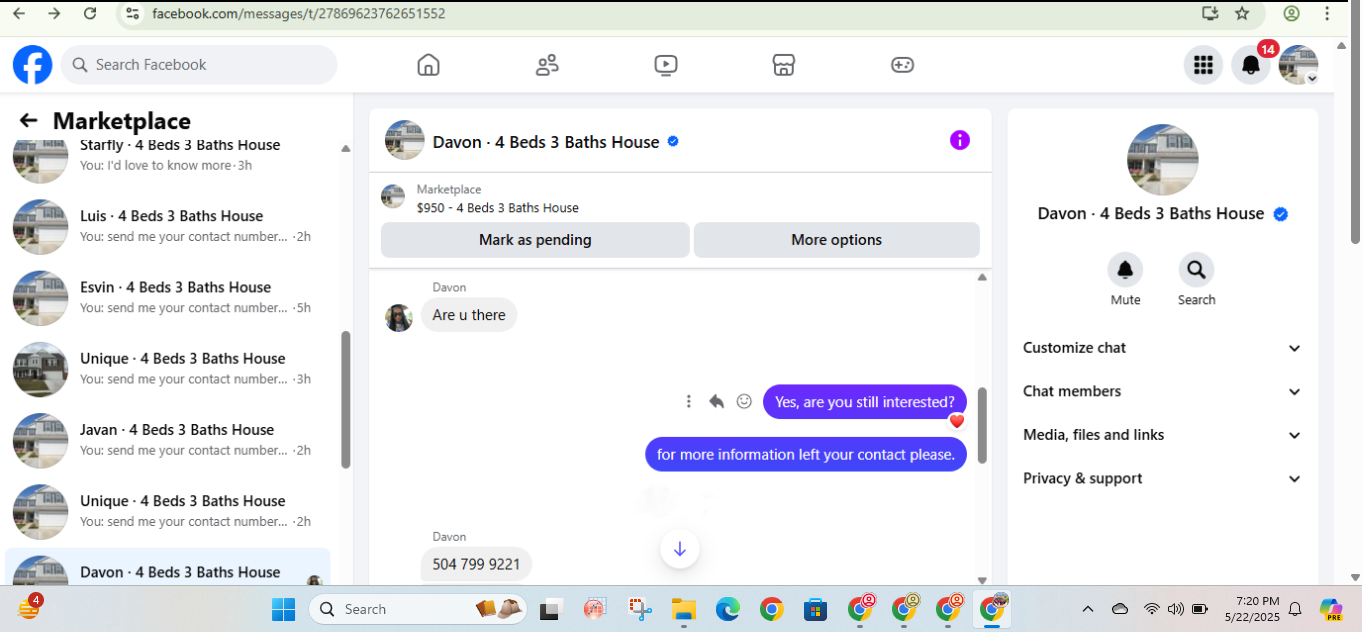This screenshot has height=632, width=1362.
Task: Open the Copilot icon in taskbar
Action: (x=1331, y=609)
